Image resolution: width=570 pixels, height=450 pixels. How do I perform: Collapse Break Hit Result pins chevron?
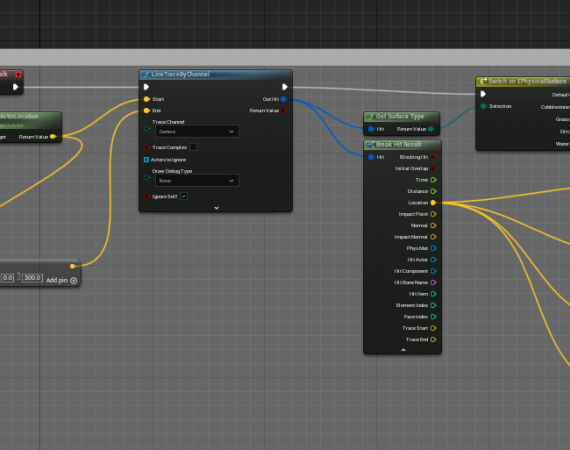pyautogui.click(x=403, y=350)
